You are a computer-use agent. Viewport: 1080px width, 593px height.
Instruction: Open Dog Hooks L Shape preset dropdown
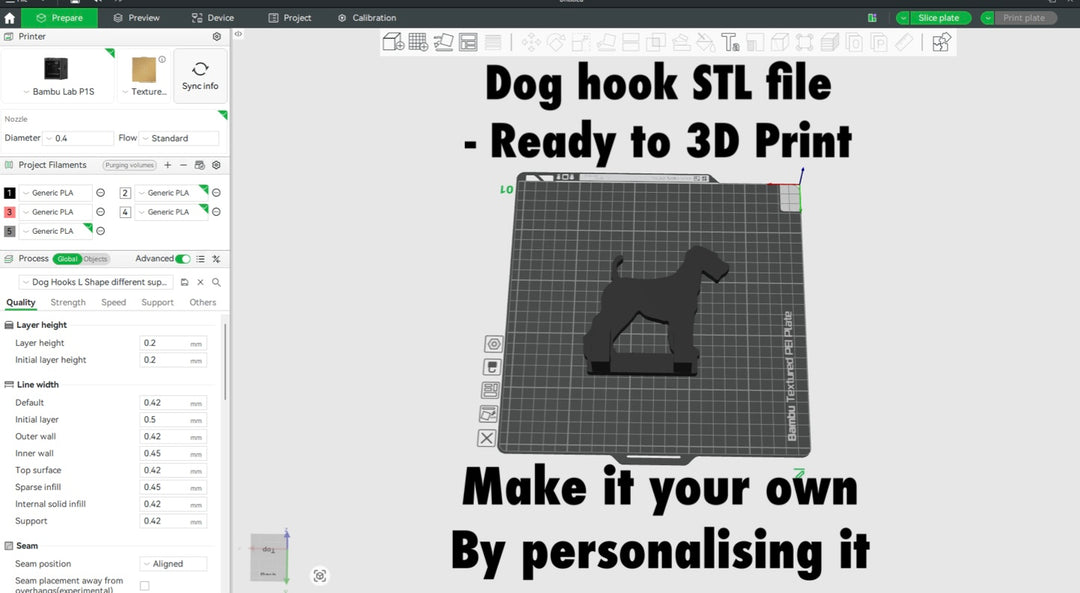coord(96,282)
